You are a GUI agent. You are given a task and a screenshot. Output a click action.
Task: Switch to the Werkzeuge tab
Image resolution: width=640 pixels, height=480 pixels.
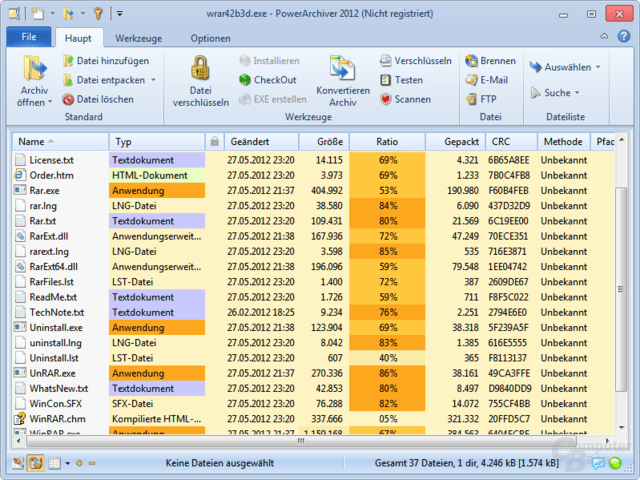(138, 38)
